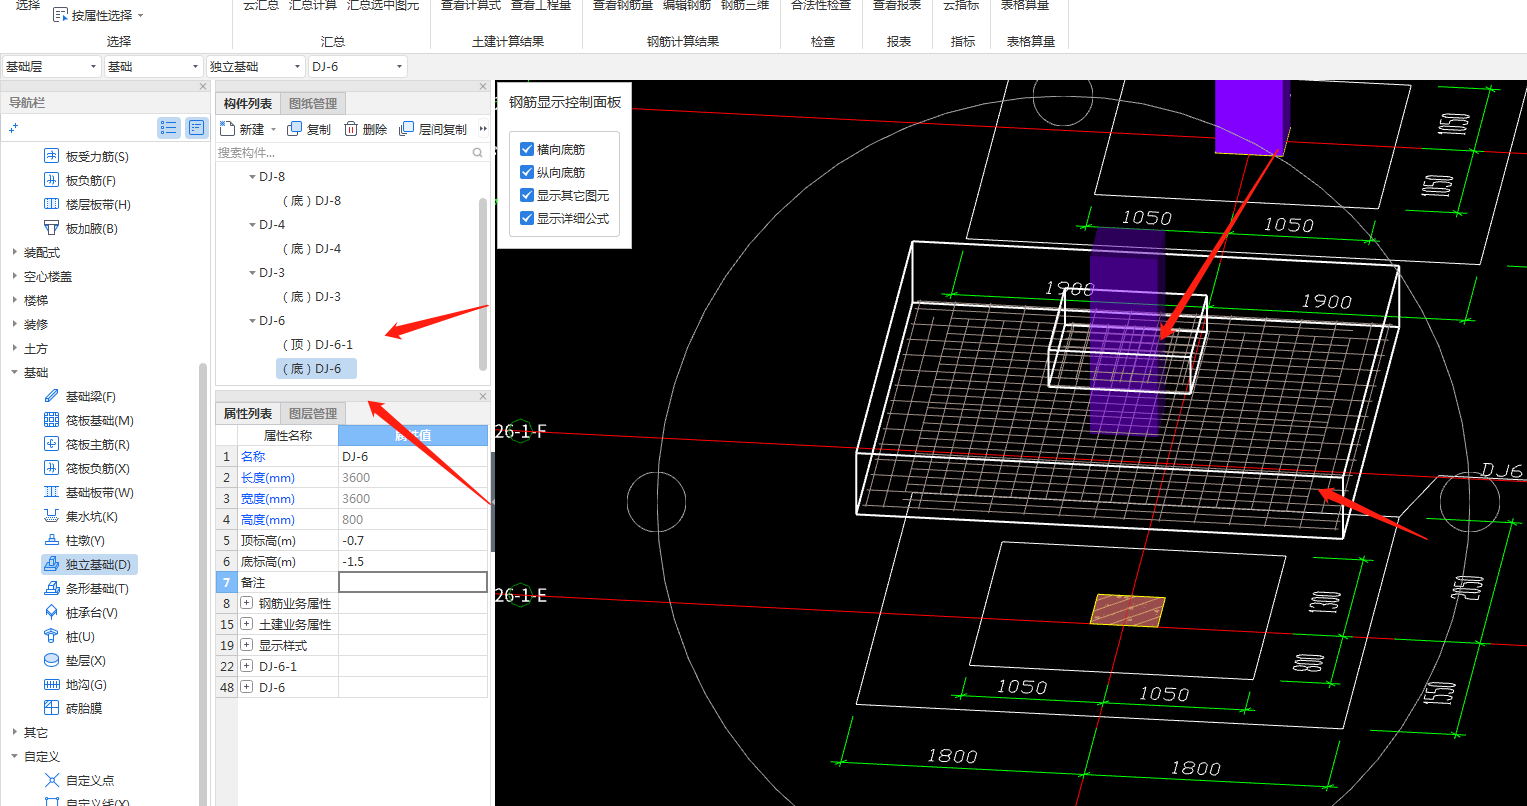Viewport: 1527px width, 806px height.
Task: Switch navigation bar to list view icon
Action: click(169, 128)
